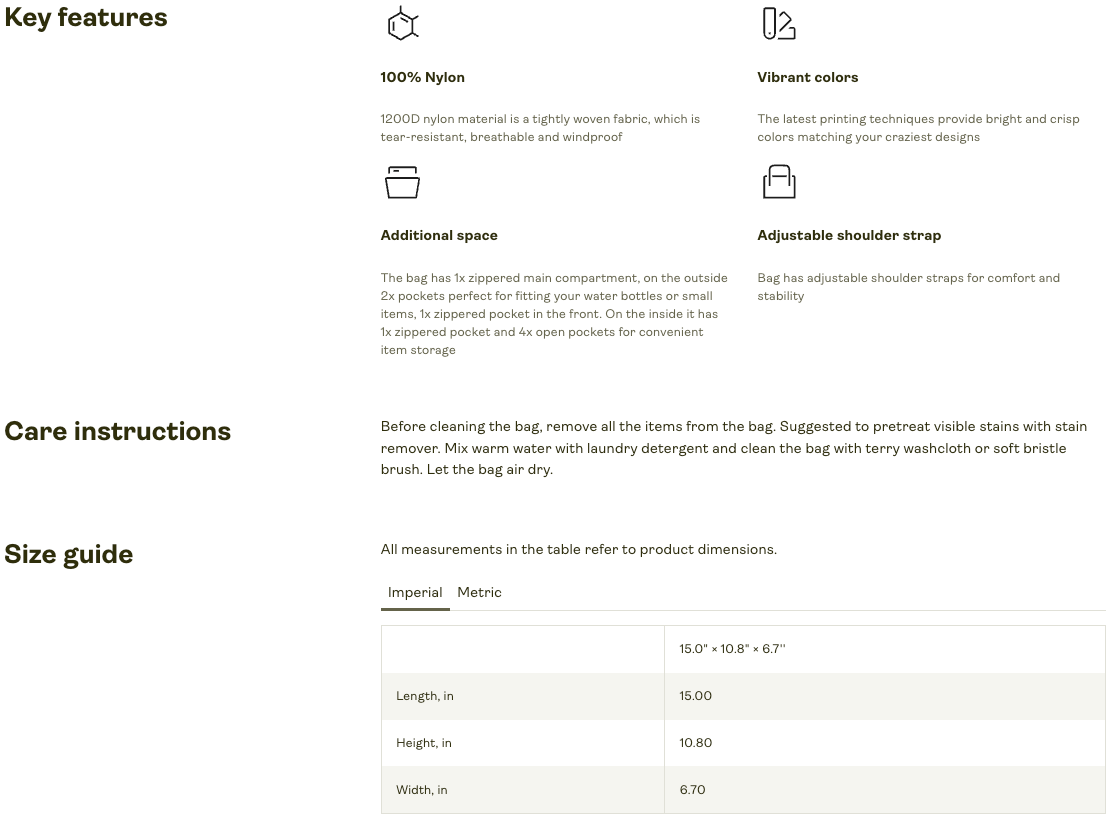Click the Additional space feature title
This screenshot has width=1112, height=819.
439,236
